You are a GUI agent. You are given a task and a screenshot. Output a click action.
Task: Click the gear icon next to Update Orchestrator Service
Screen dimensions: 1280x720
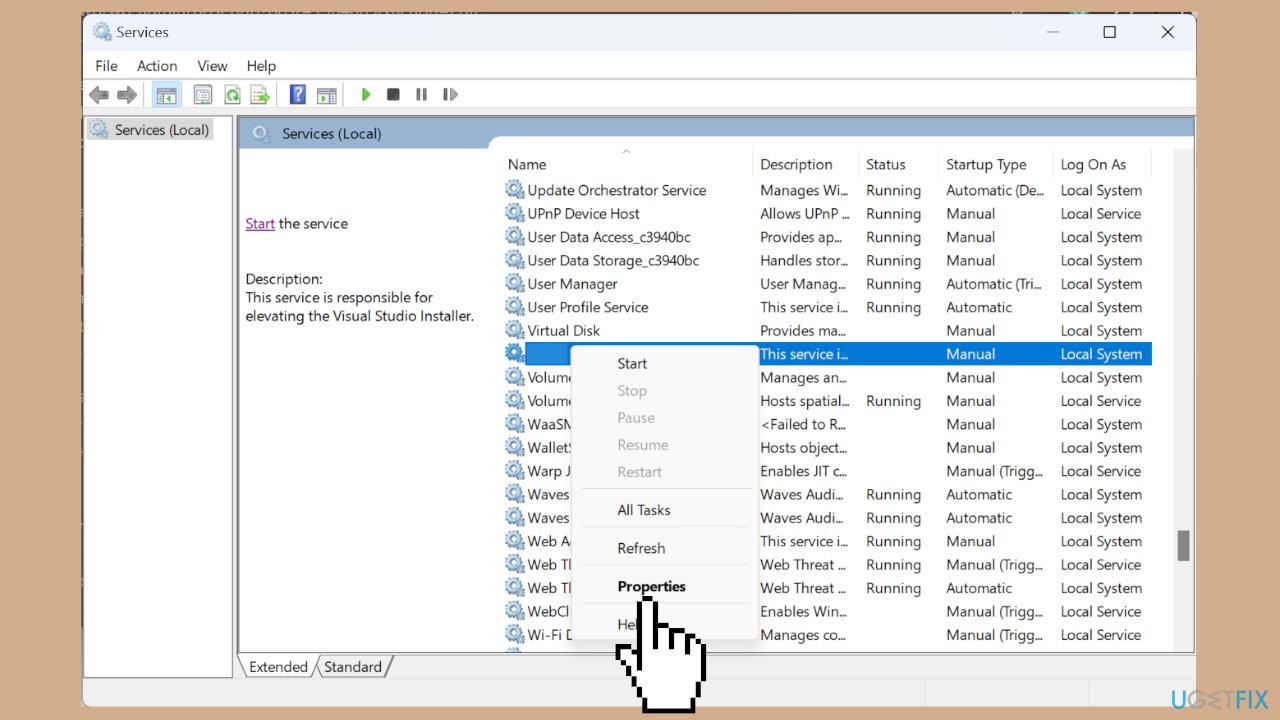(514, 190)
